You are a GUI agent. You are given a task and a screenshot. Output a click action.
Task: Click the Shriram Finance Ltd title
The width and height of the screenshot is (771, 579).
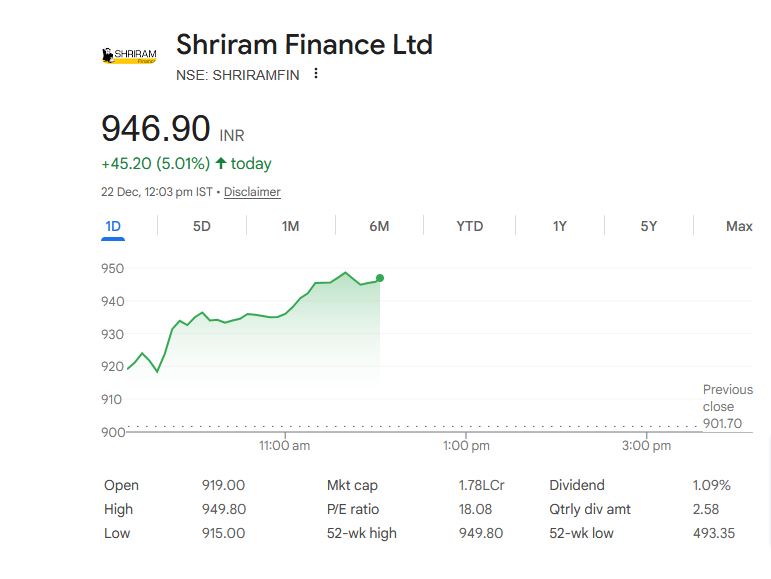pos(304,45)
